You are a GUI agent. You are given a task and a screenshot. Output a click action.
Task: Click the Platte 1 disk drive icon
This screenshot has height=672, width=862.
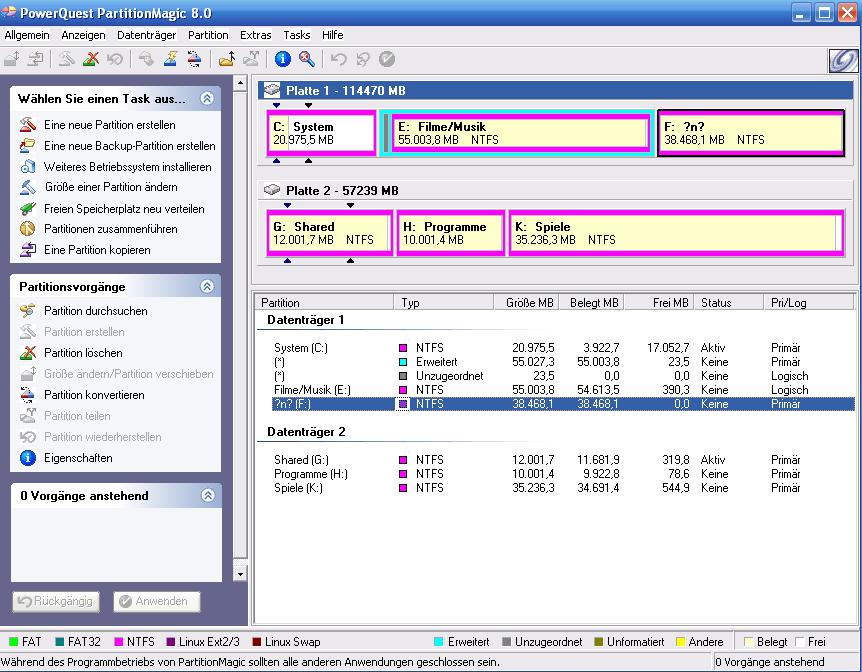pyautogui.click(x=272, y=90)
